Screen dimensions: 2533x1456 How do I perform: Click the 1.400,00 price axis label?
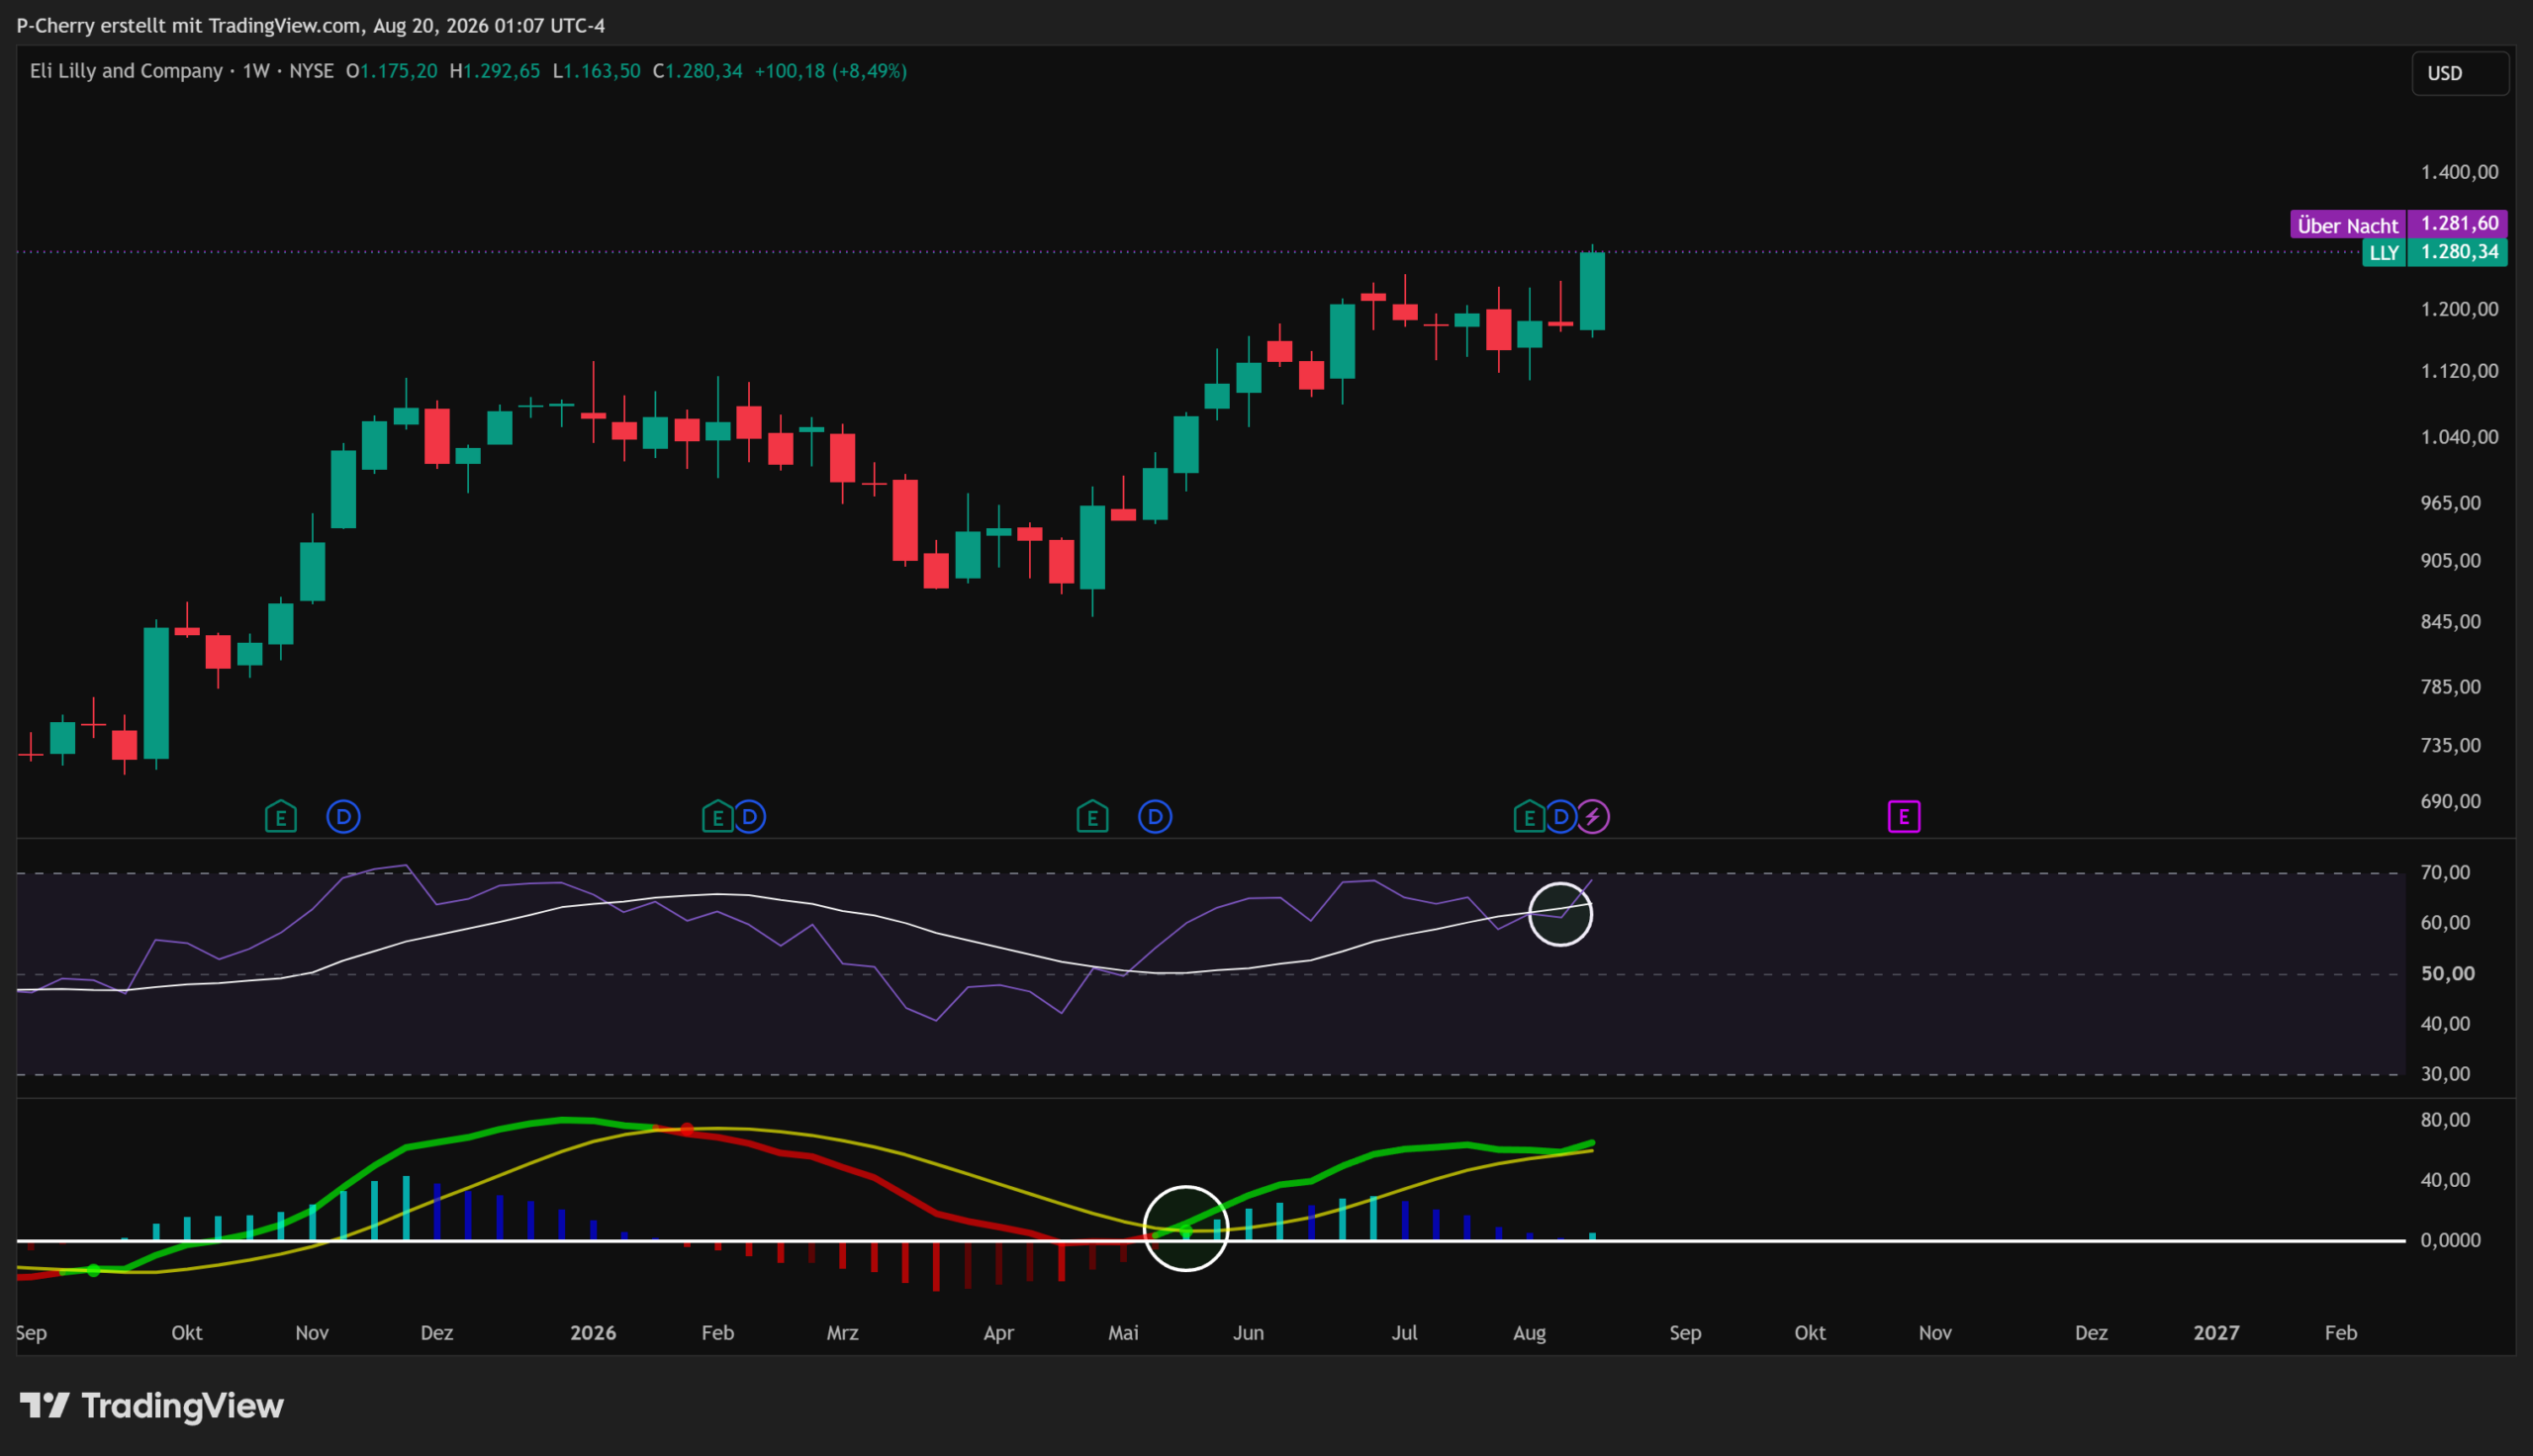[x=2459, y=172]
